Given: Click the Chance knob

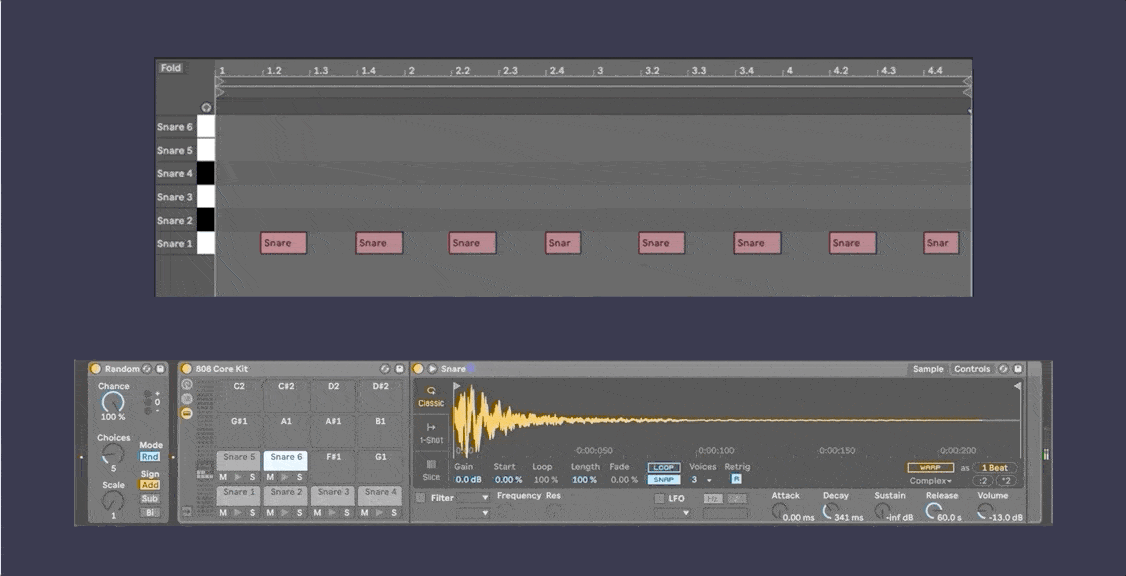Looking at the screenshot, I should [x=113, y=402].
